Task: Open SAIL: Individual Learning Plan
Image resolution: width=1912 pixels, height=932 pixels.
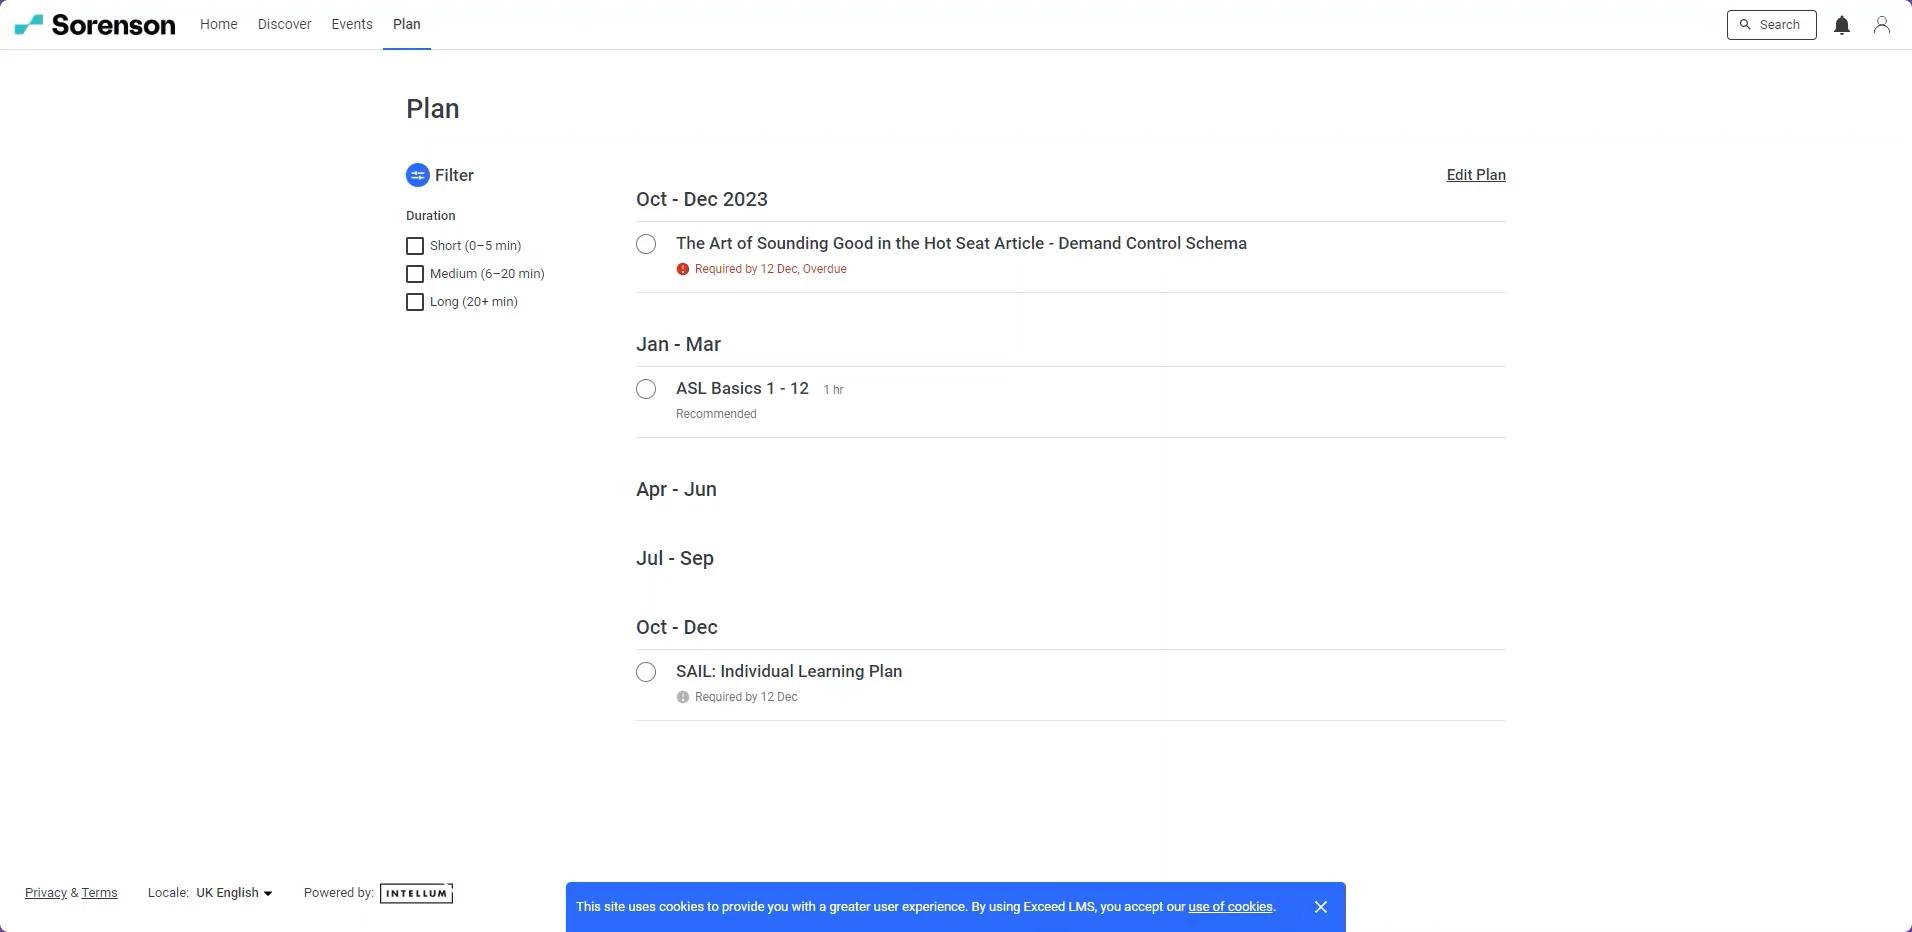Action: point(789,671)
